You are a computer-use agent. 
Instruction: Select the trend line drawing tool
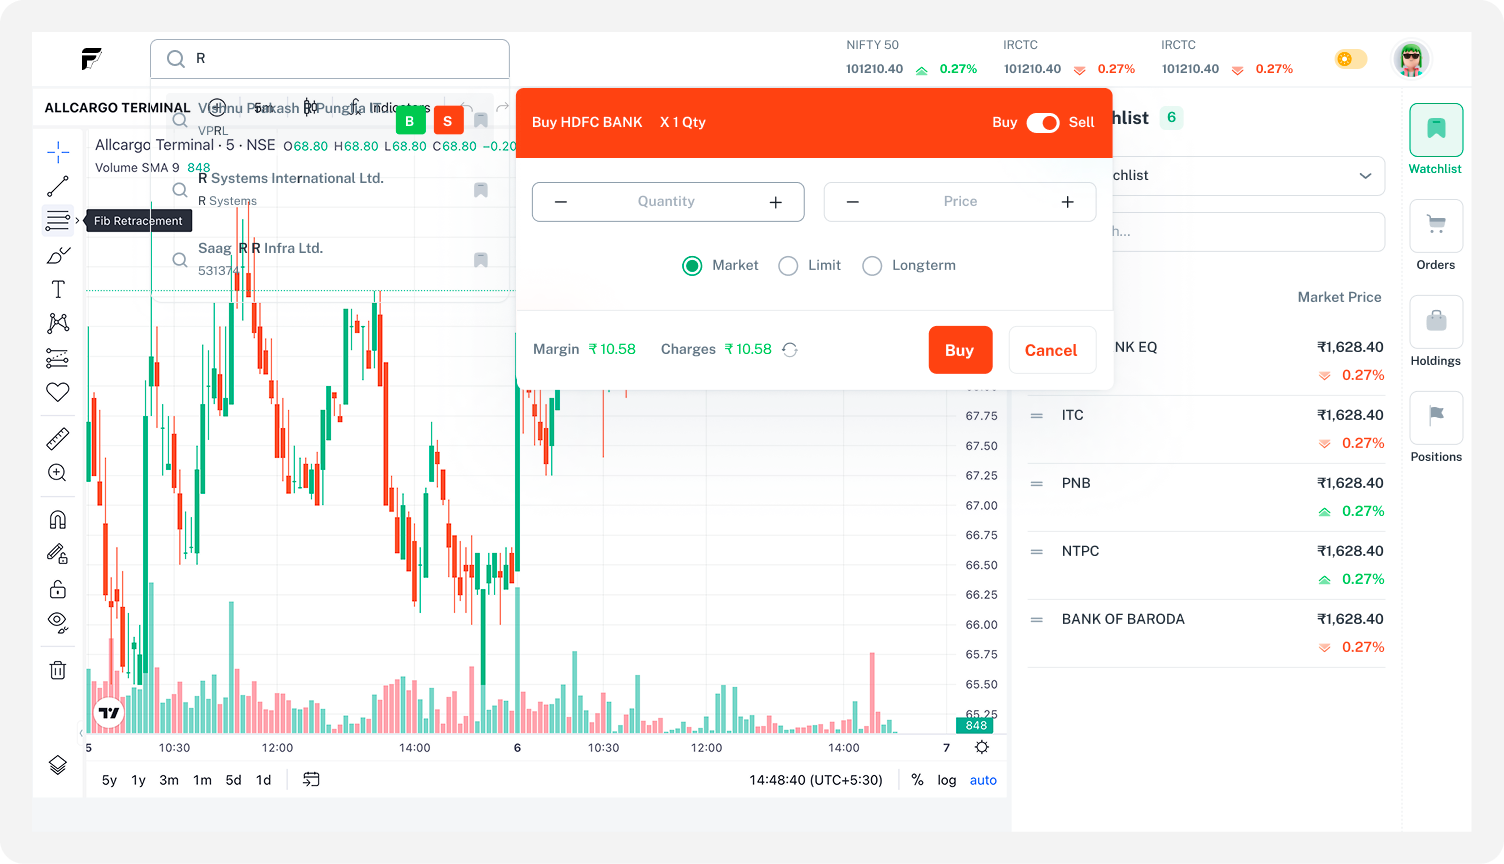click(58, 186)
